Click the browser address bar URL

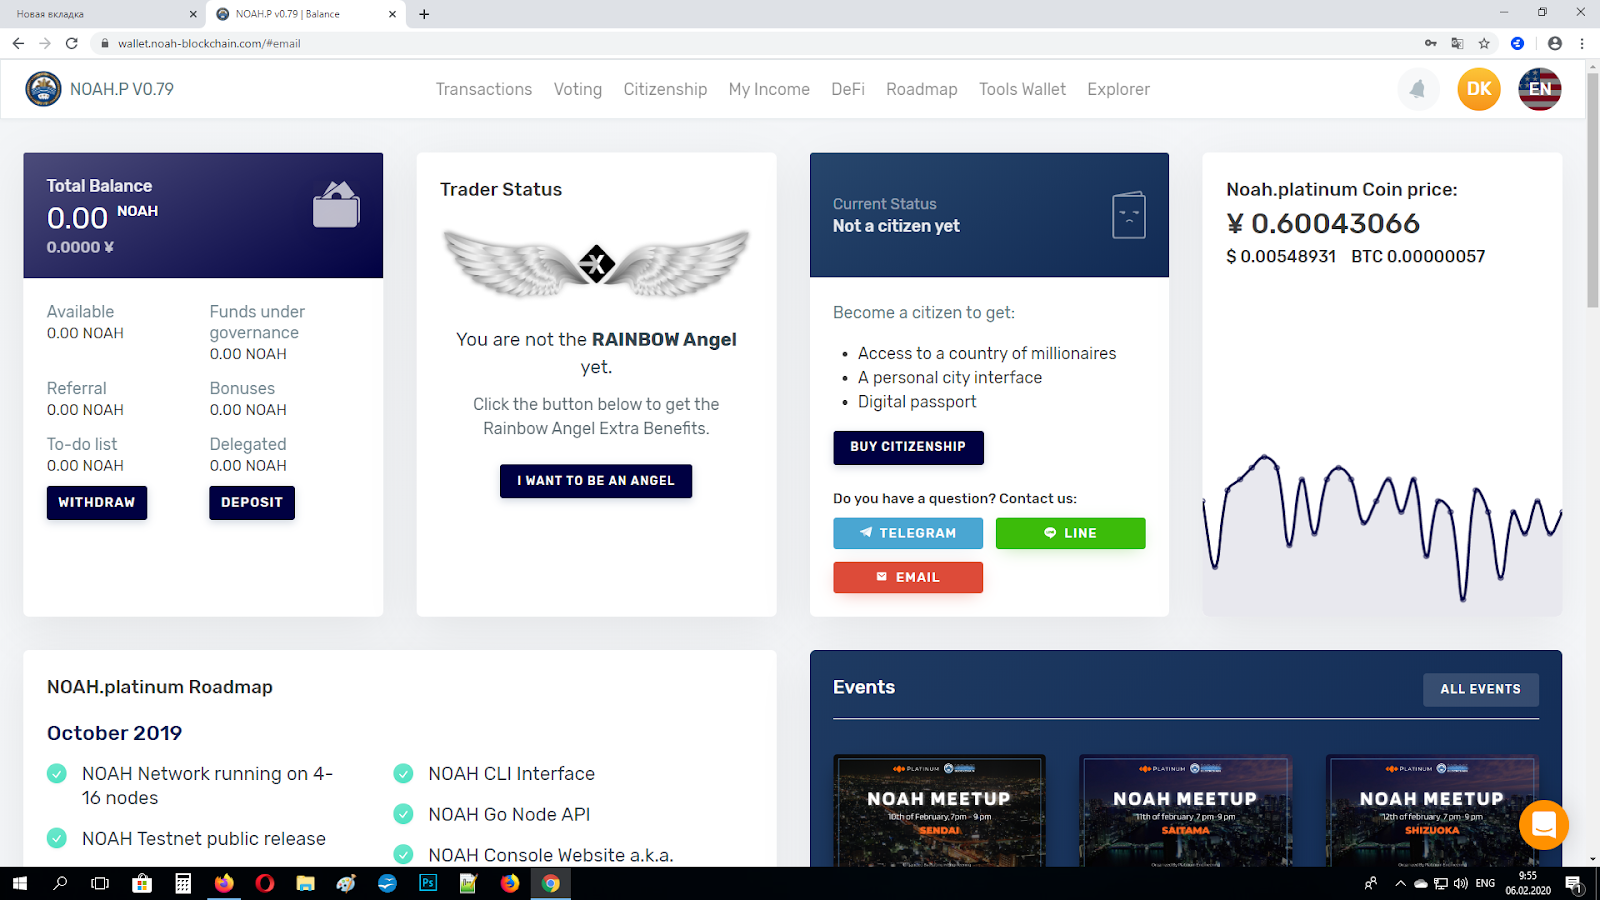209,43
